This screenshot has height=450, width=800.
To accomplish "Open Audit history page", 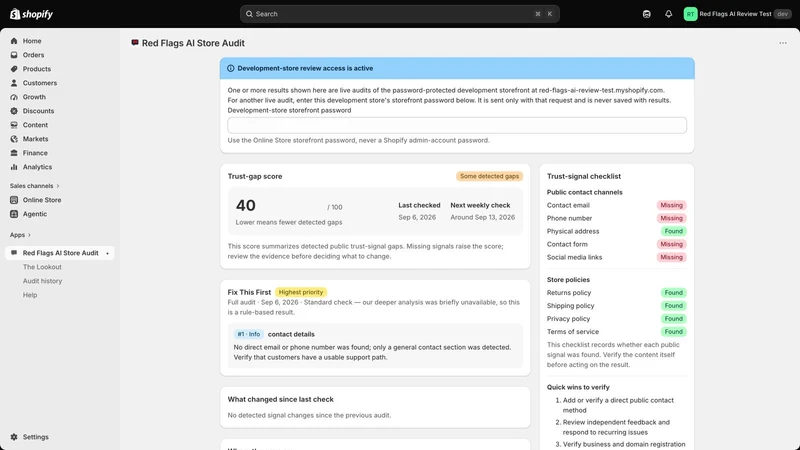I will (x=42, y=281).
